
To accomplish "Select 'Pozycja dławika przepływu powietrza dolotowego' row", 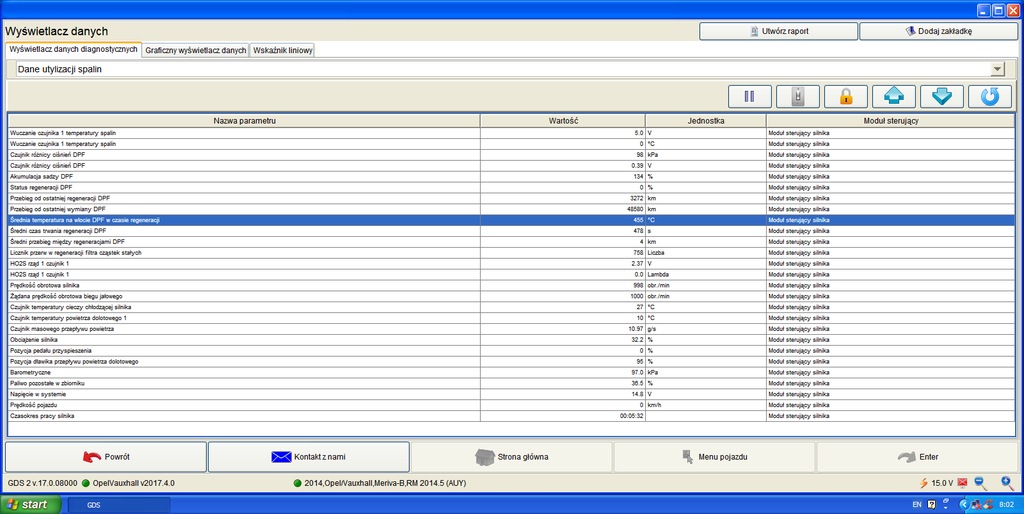I will tap(511, 361).
